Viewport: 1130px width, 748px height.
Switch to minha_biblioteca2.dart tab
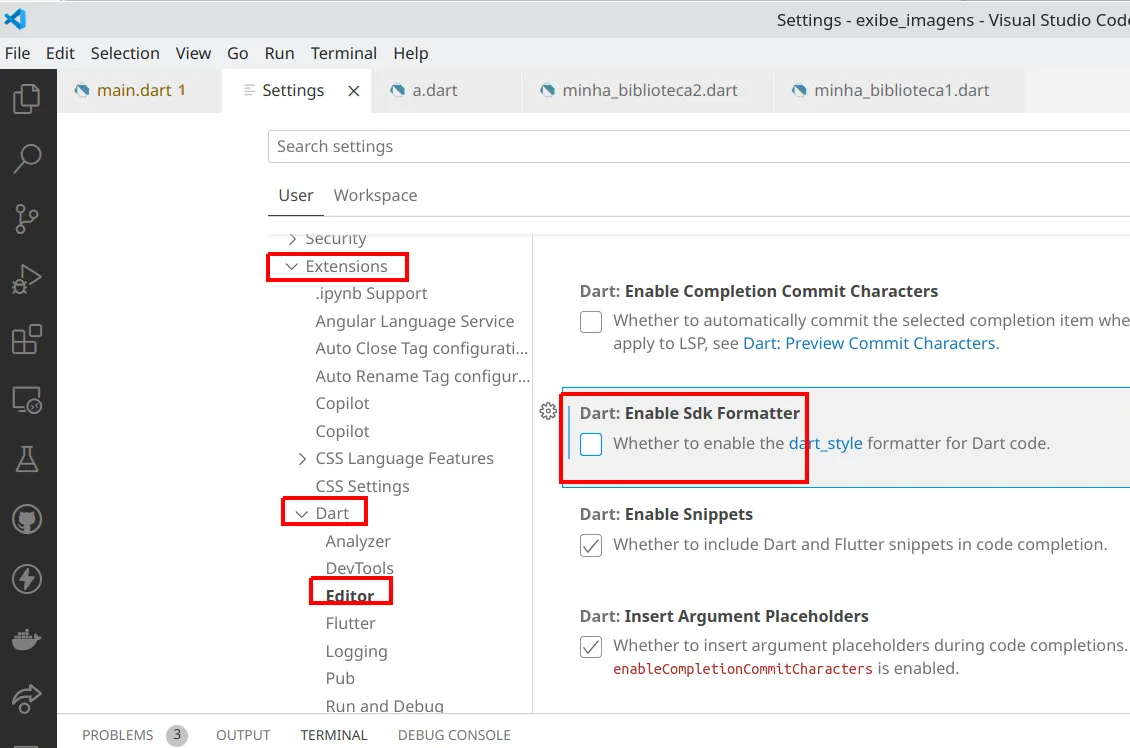tap(647, 91)
